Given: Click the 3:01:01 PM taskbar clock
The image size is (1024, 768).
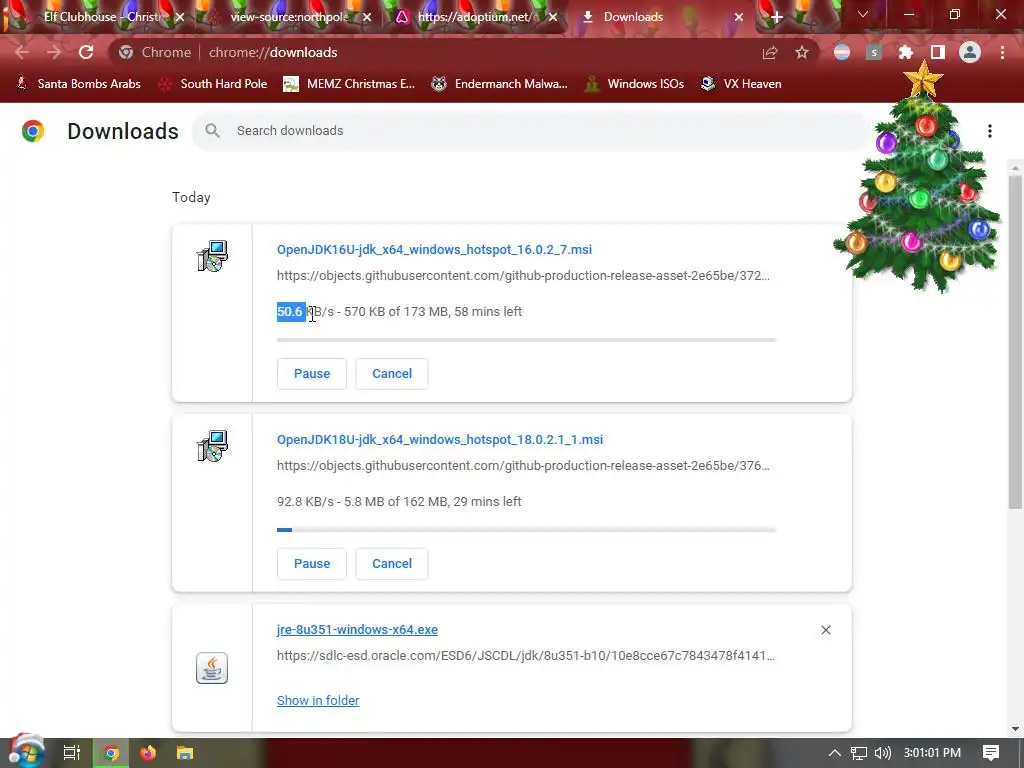Looking at the screenshot, I should [932, 753].
